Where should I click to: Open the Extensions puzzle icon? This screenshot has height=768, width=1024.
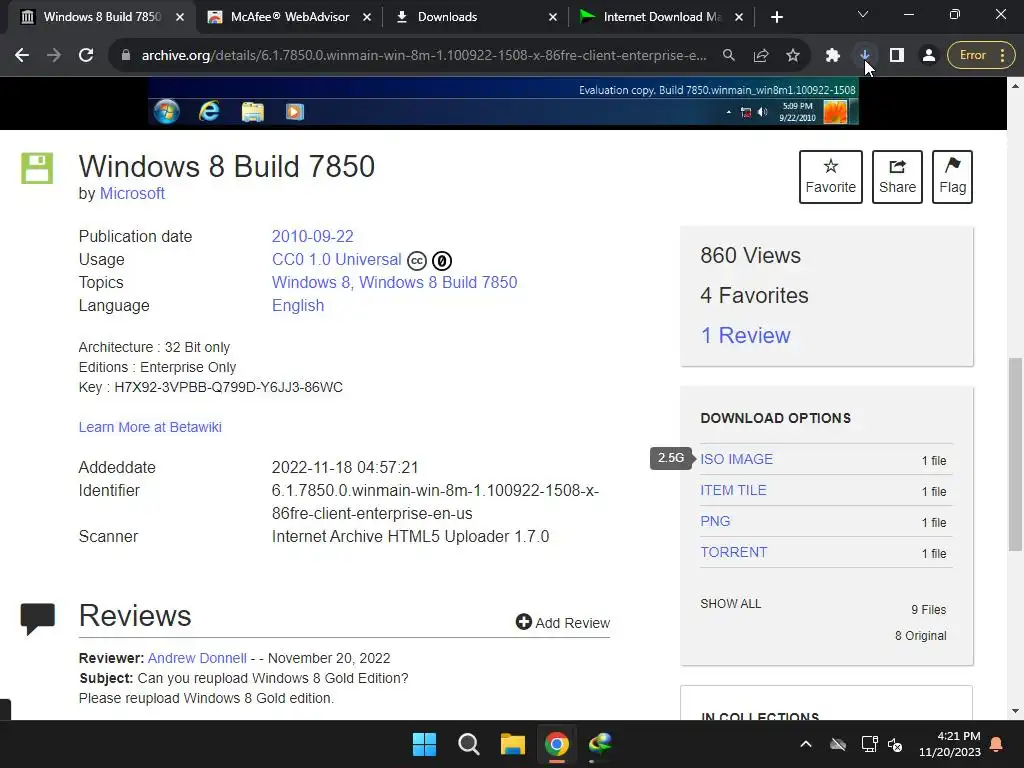[x=832, y=56]
